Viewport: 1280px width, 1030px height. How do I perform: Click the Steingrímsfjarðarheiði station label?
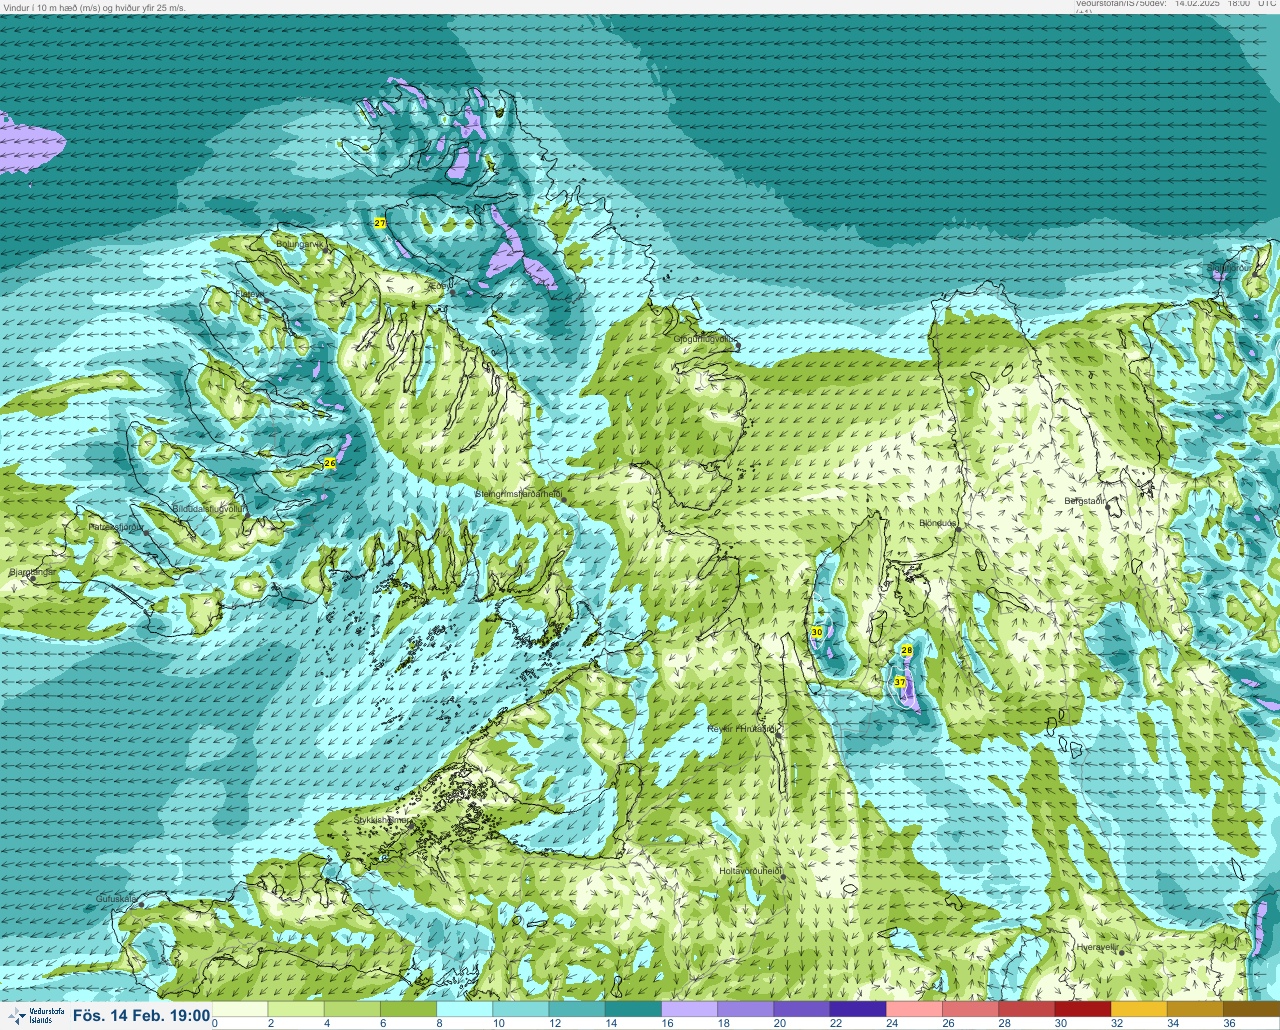(517, 493)
